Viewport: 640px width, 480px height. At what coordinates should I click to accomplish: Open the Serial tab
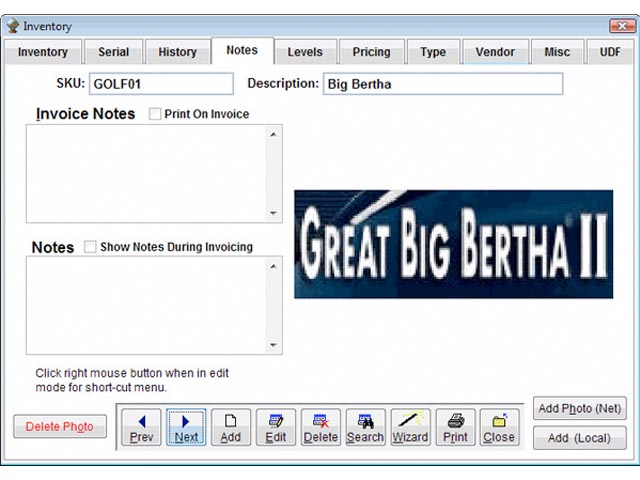(113, 52)
